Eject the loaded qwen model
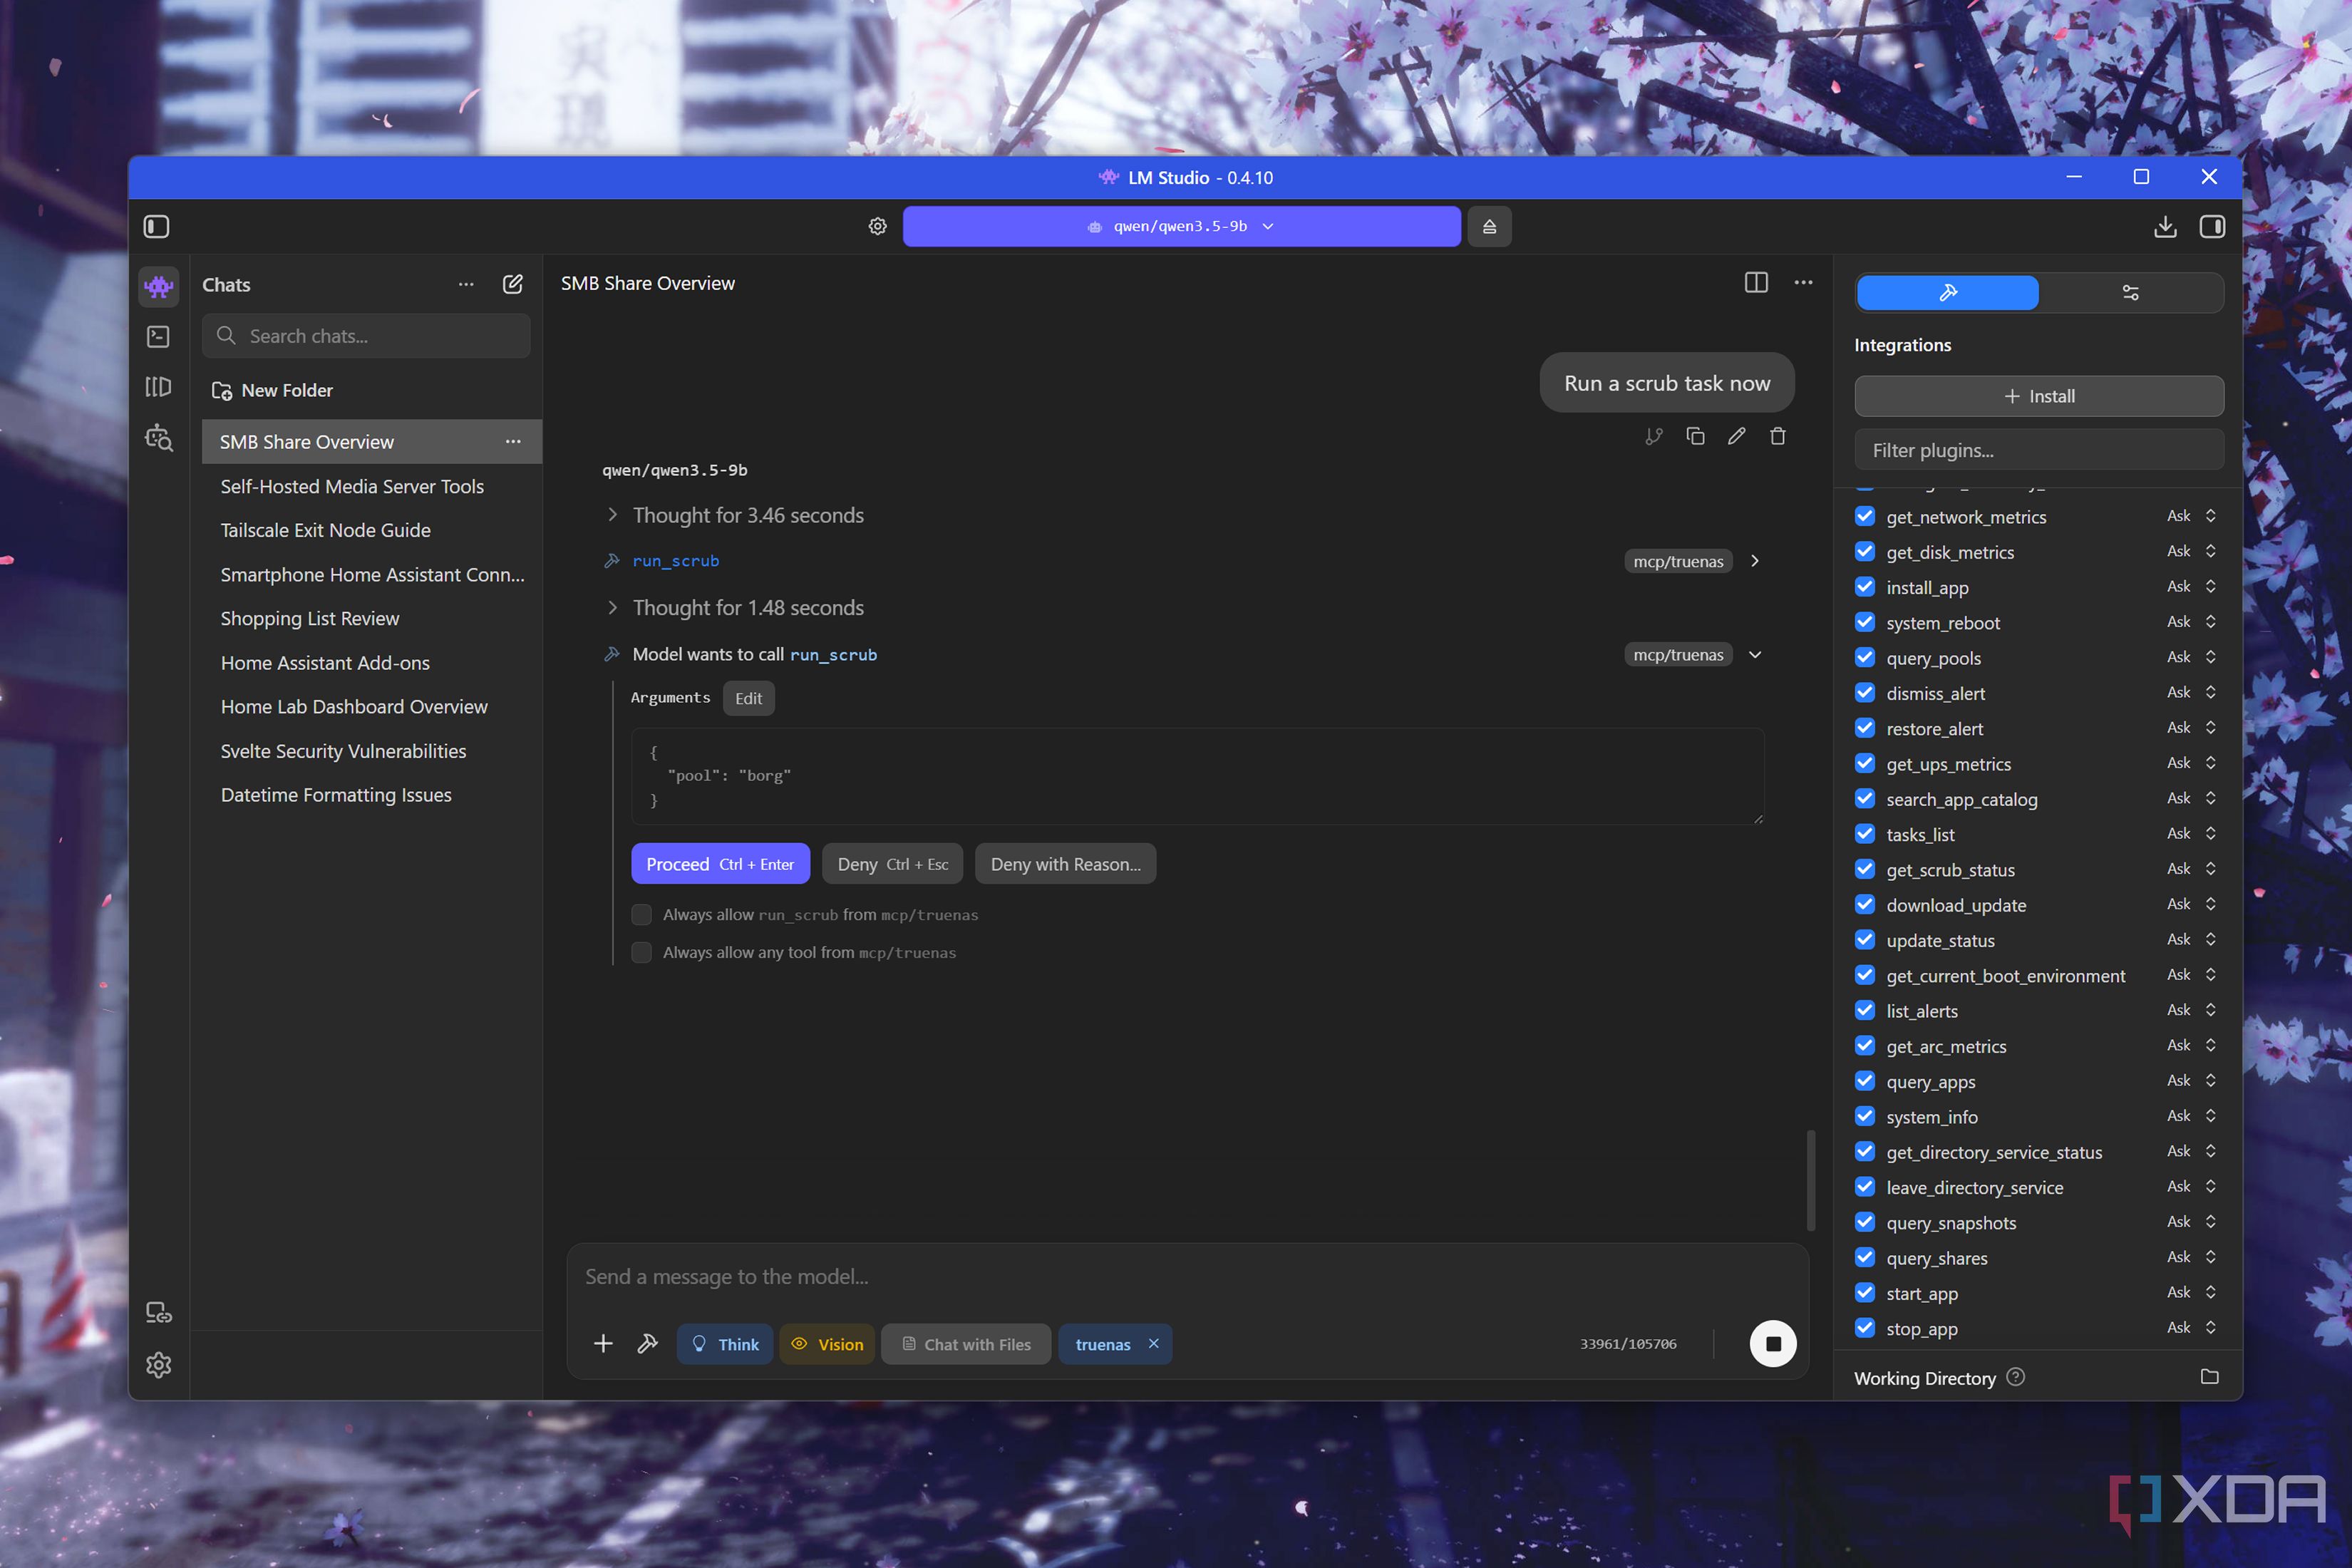Viewport: 2352px width, 1568px height. click(x=1489, y=227)
